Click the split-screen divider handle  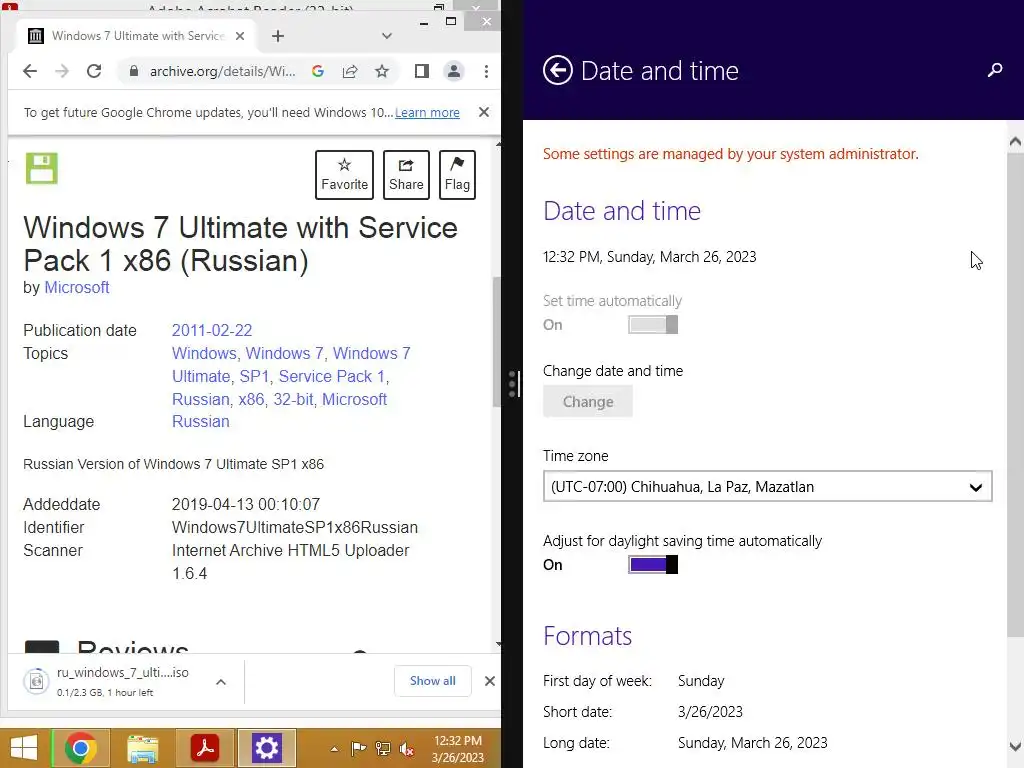[x=513, y=384]
